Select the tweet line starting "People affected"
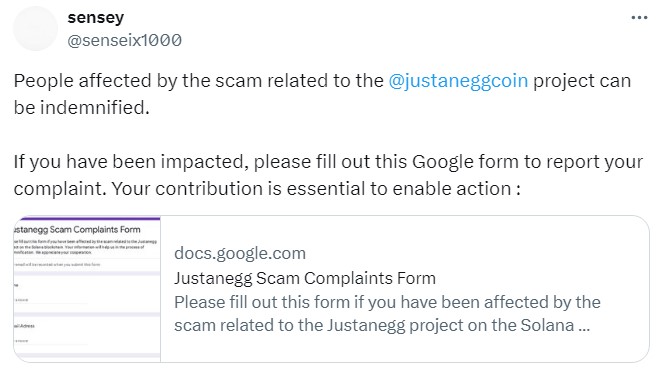Viewport: 661px width, 372px height. (x=322, y=81)
